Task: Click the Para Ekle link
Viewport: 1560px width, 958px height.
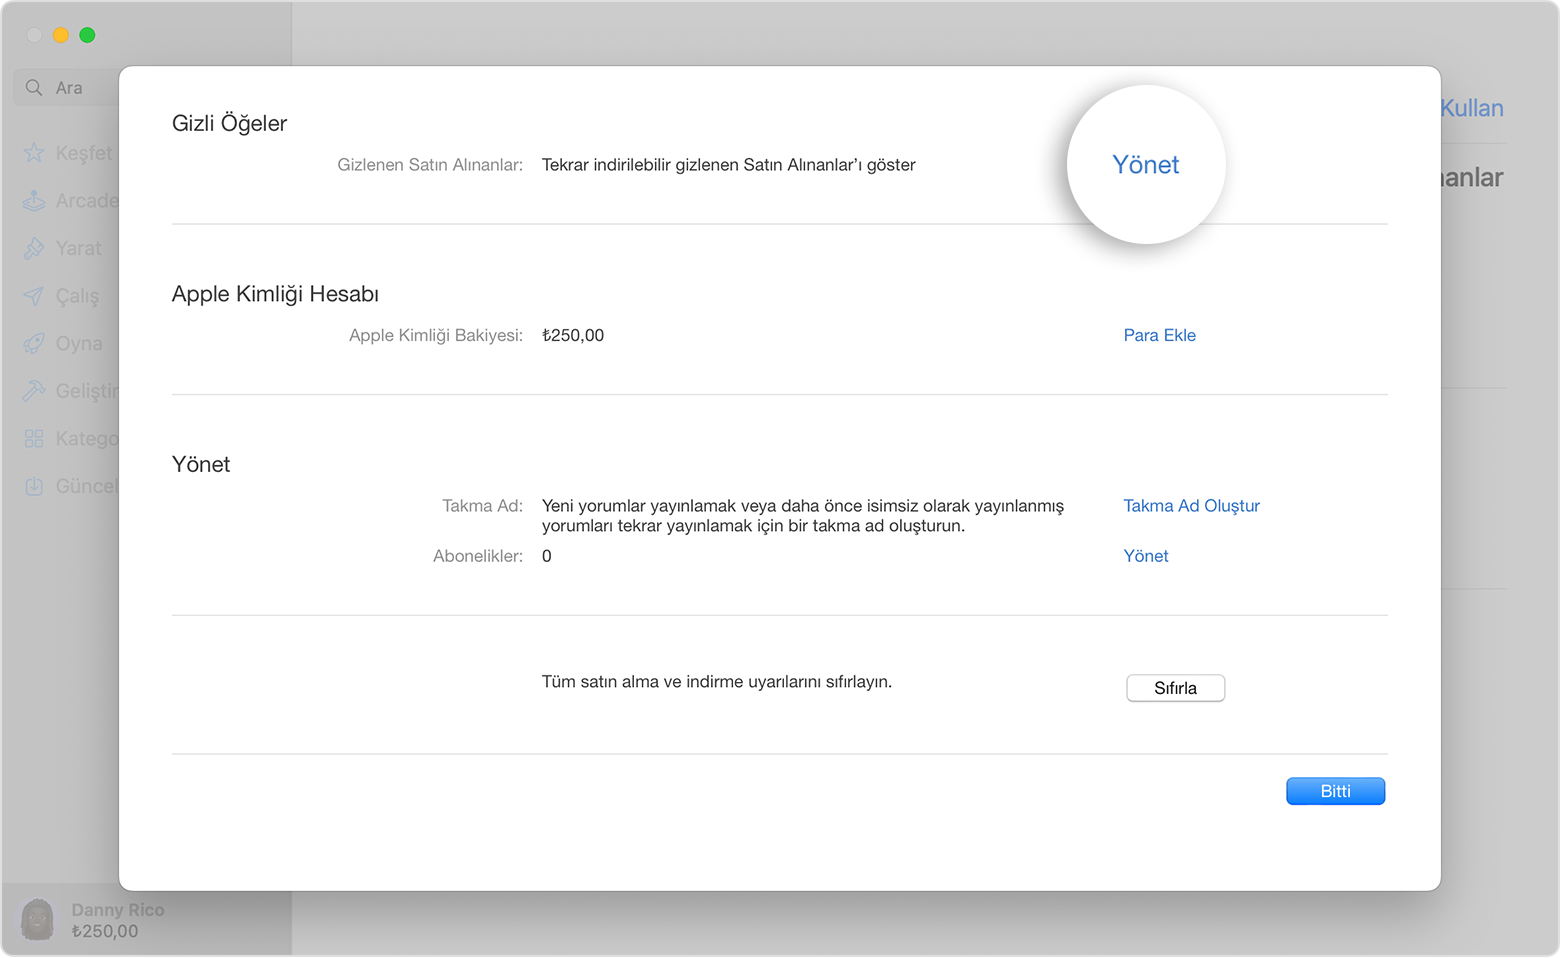Action: [1159, 335]
